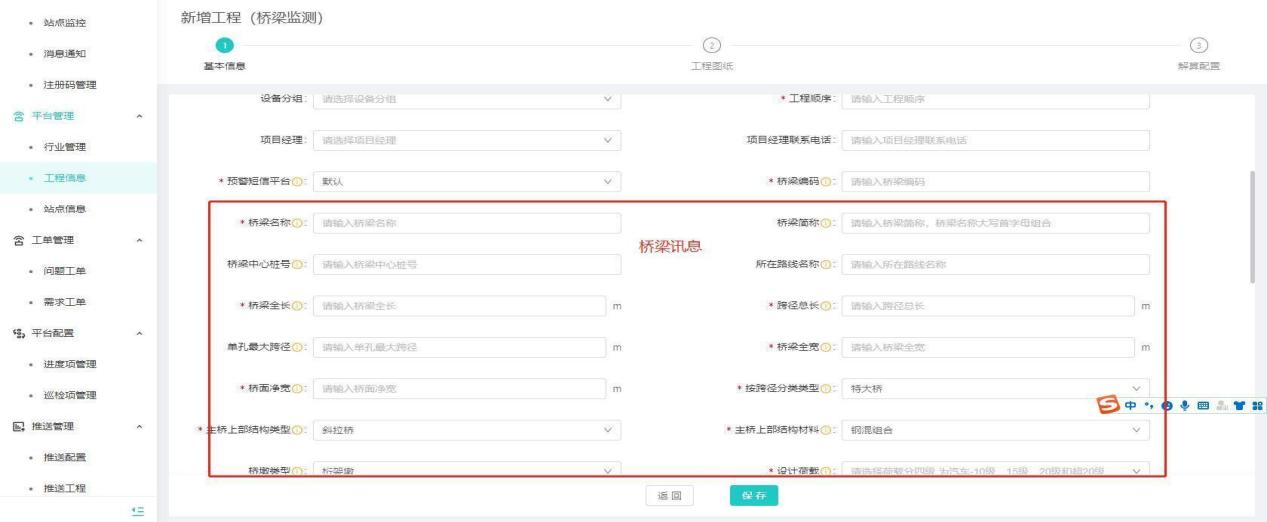Click the info icon beside 桥梁名称
Viewport: 1267px width, 522px height.
click(296, 223)
